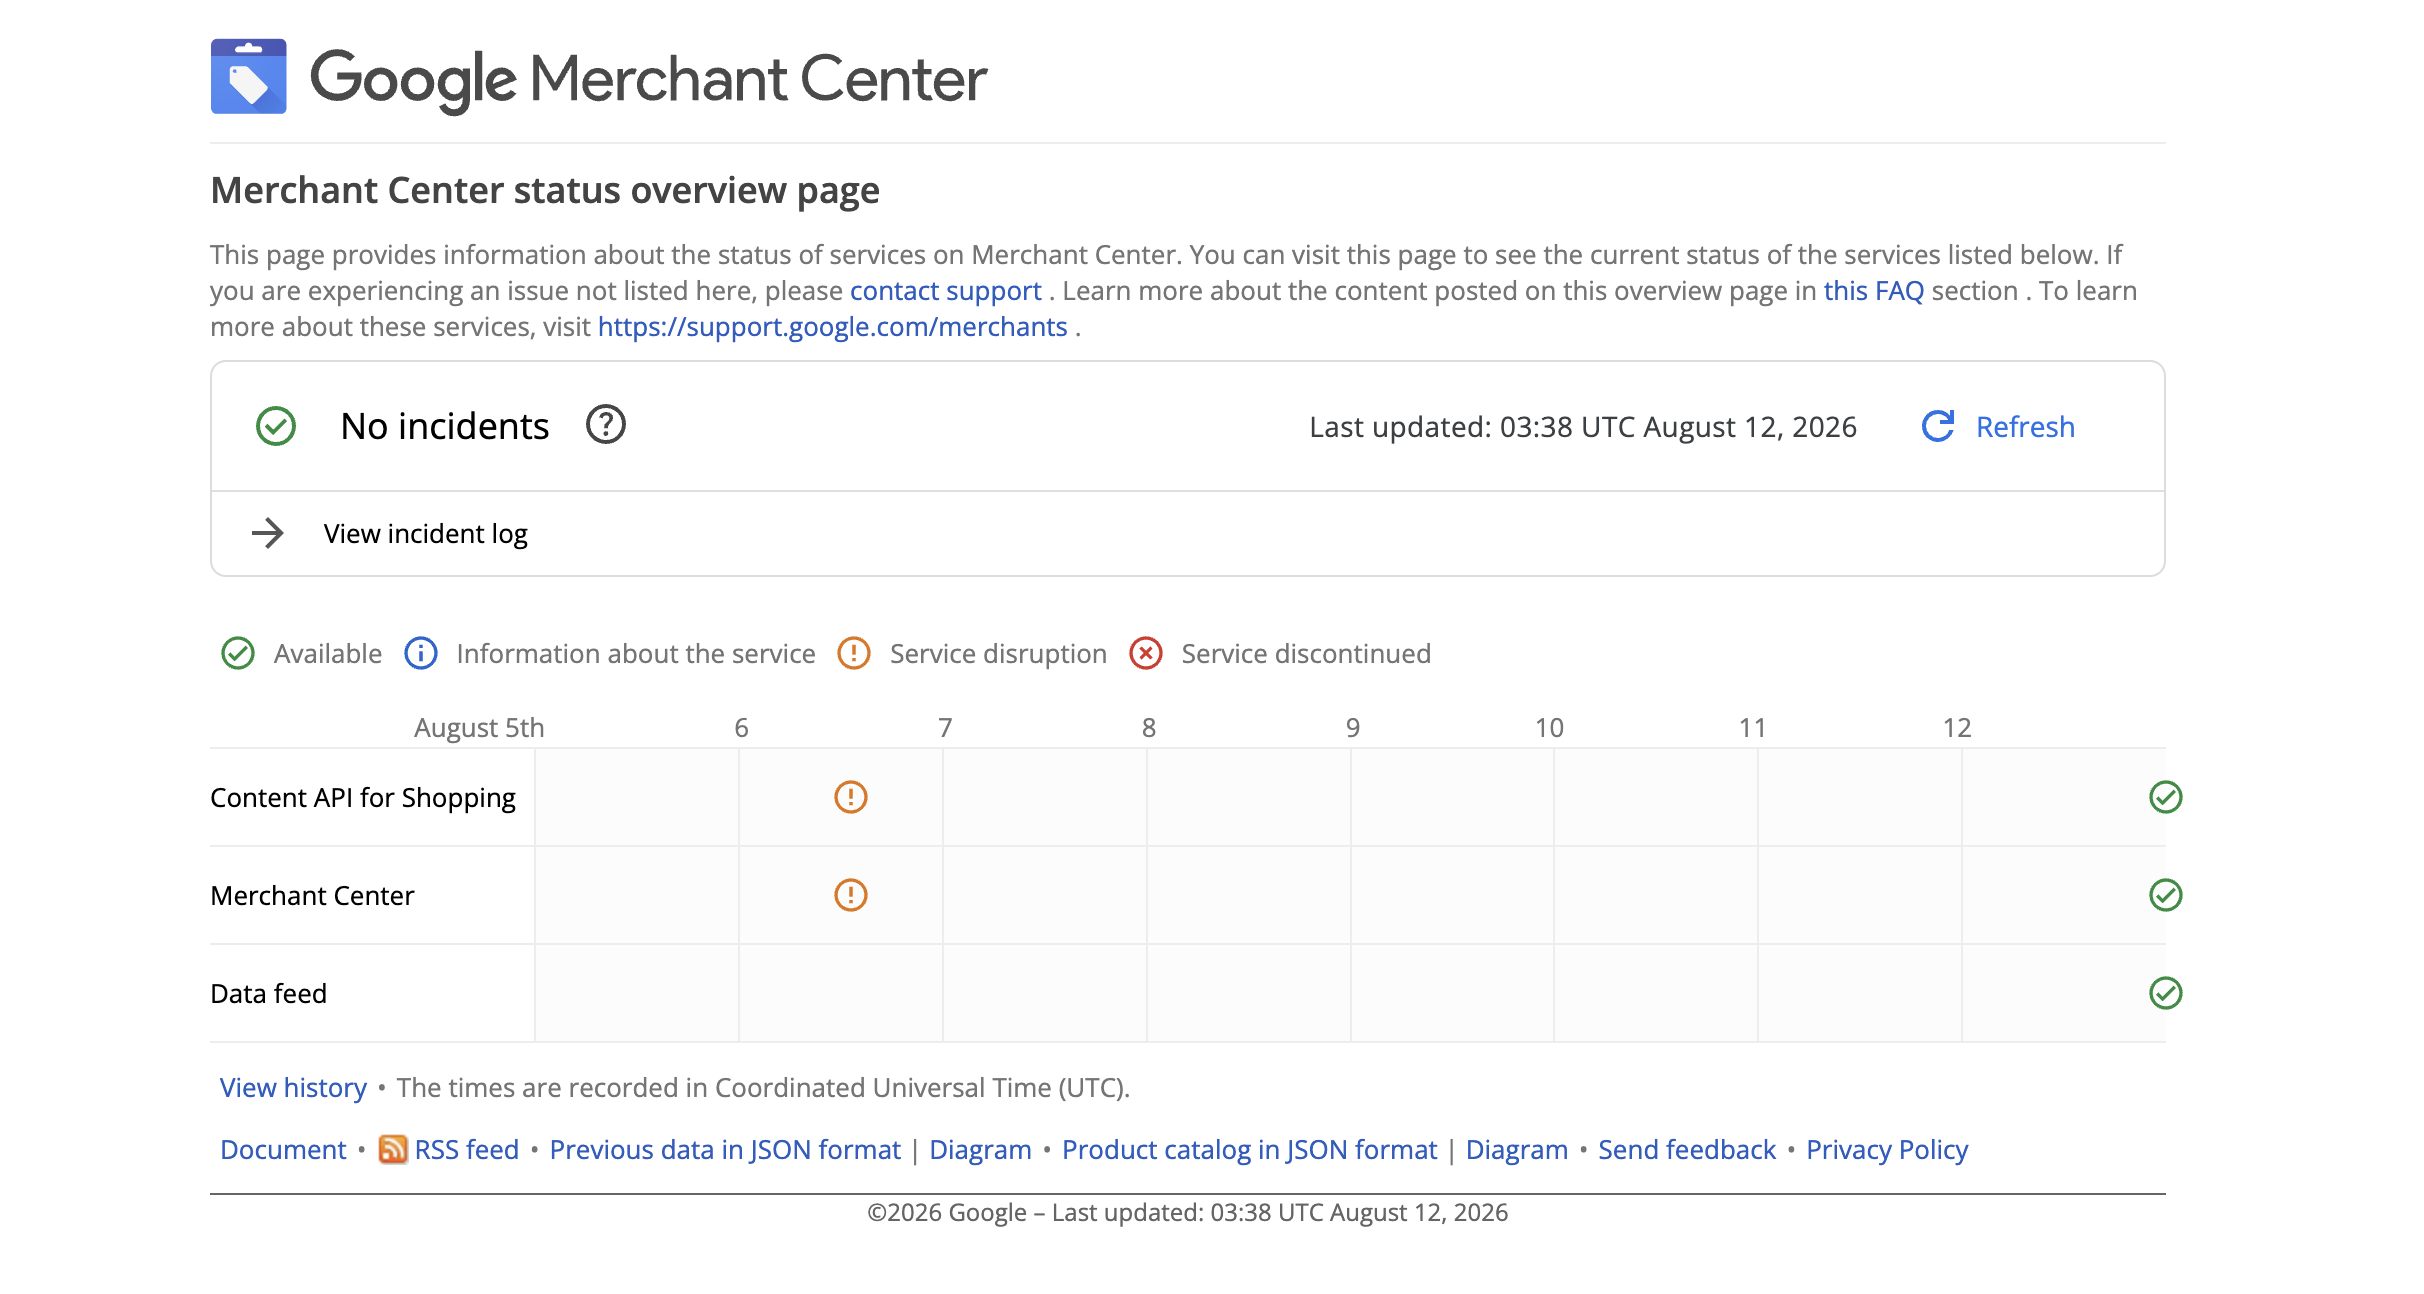Click the Service discontinued legend icon

click(1146, 653)
